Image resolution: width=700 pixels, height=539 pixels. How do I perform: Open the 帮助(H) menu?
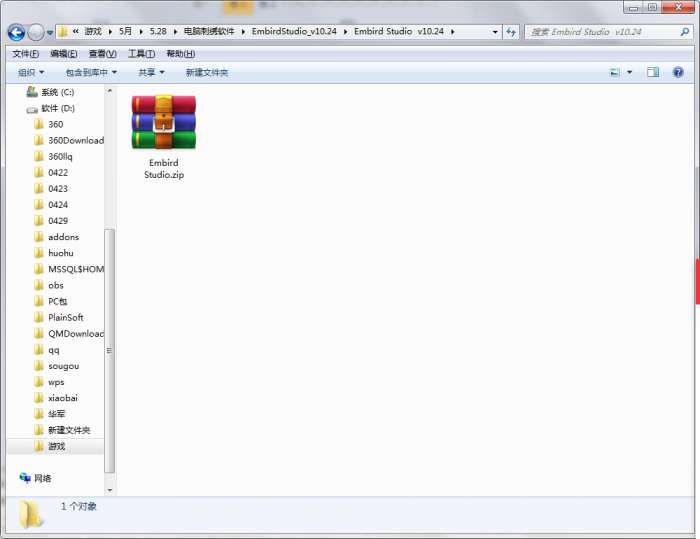click(180, 54)
